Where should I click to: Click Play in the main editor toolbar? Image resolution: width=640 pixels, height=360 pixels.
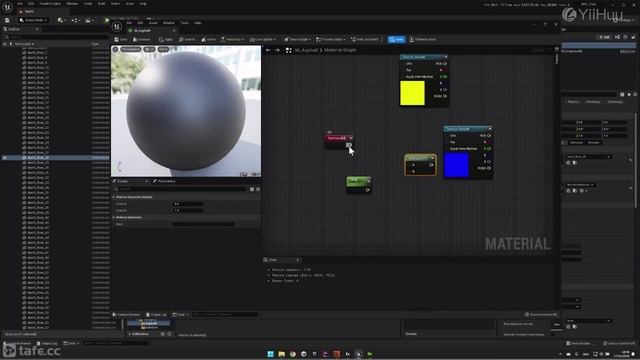coord(107,20)
